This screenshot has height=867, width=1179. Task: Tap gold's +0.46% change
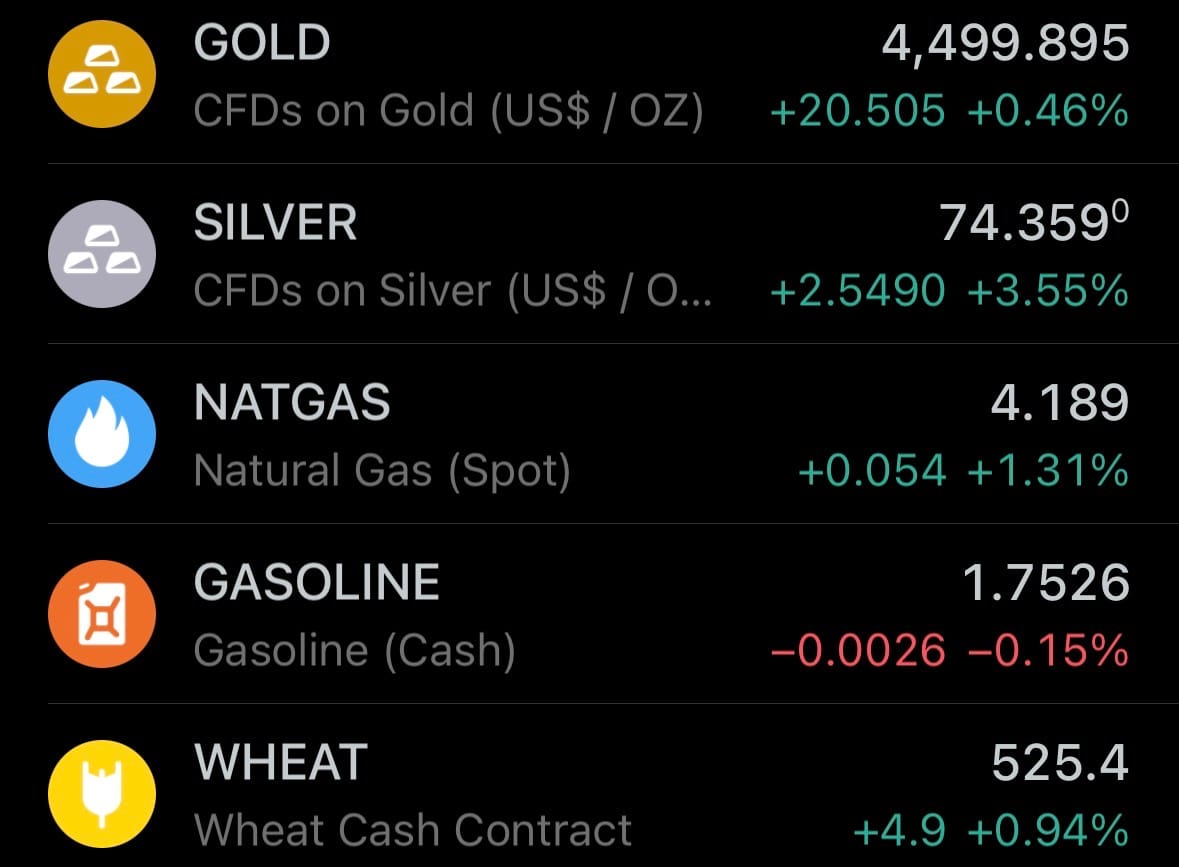[1048, 111]
